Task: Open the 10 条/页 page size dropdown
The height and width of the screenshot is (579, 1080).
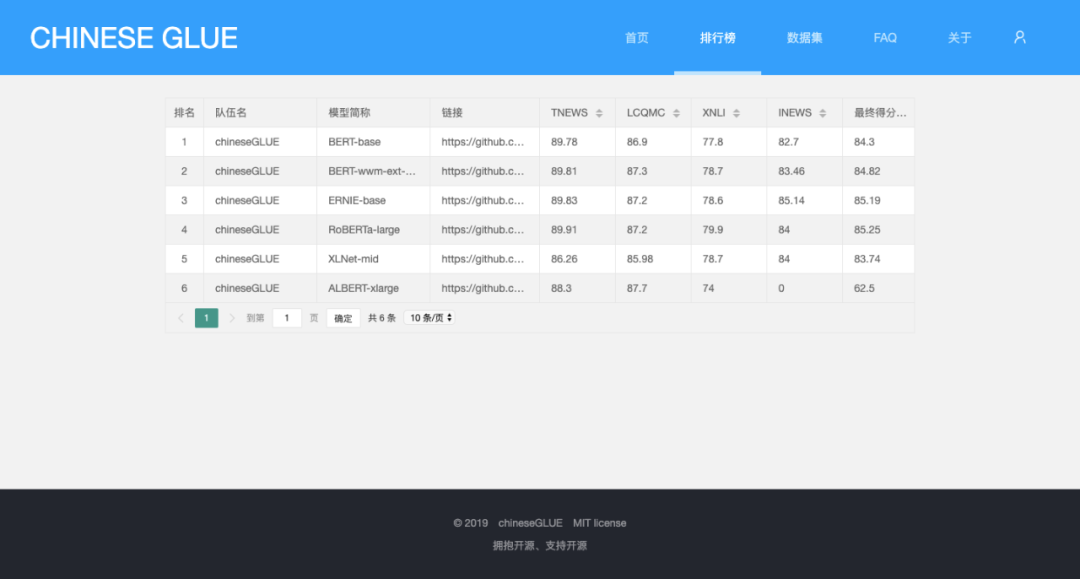Action: pos(430,318)
